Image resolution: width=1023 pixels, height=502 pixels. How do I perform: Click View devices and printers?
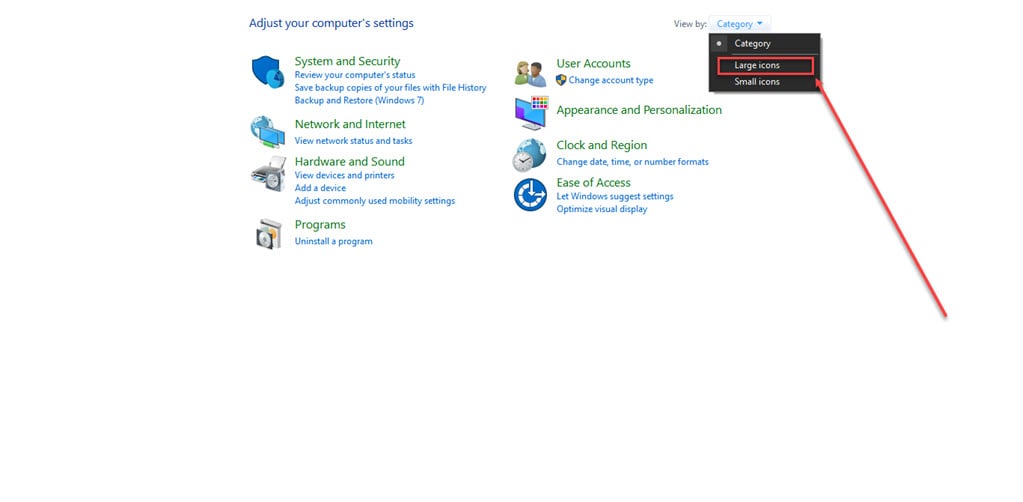coord(344,176)
